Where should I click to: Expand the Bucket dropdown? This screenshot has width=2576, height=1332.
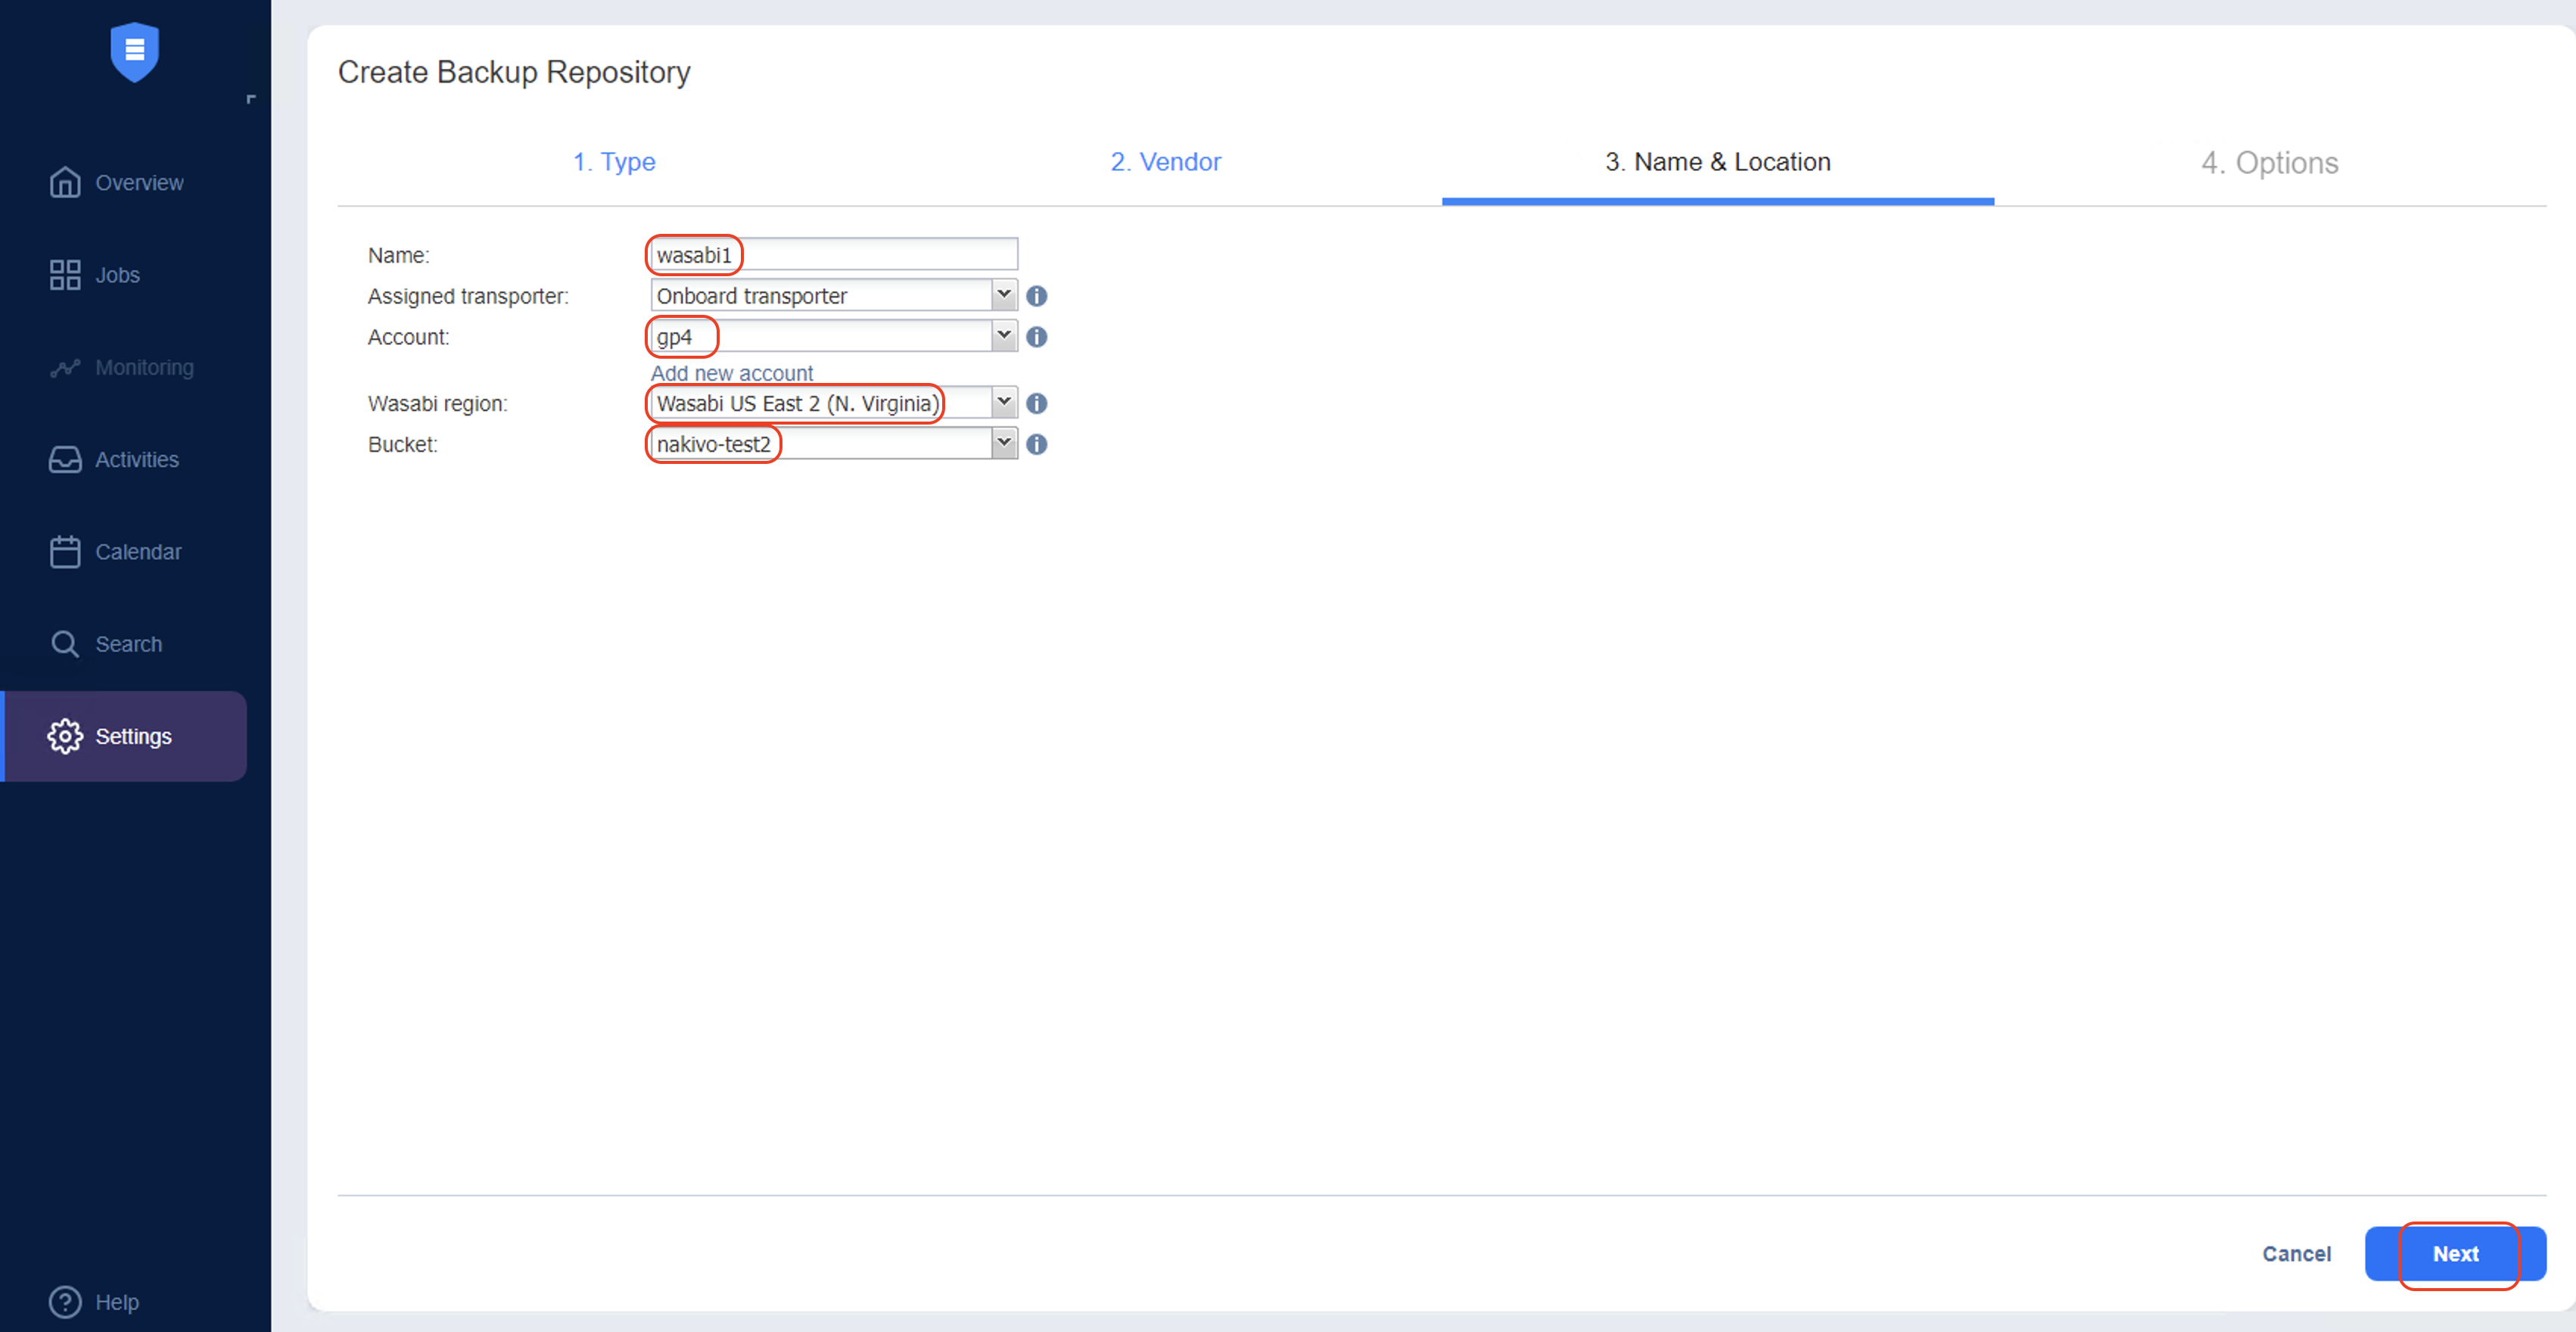1003,443
